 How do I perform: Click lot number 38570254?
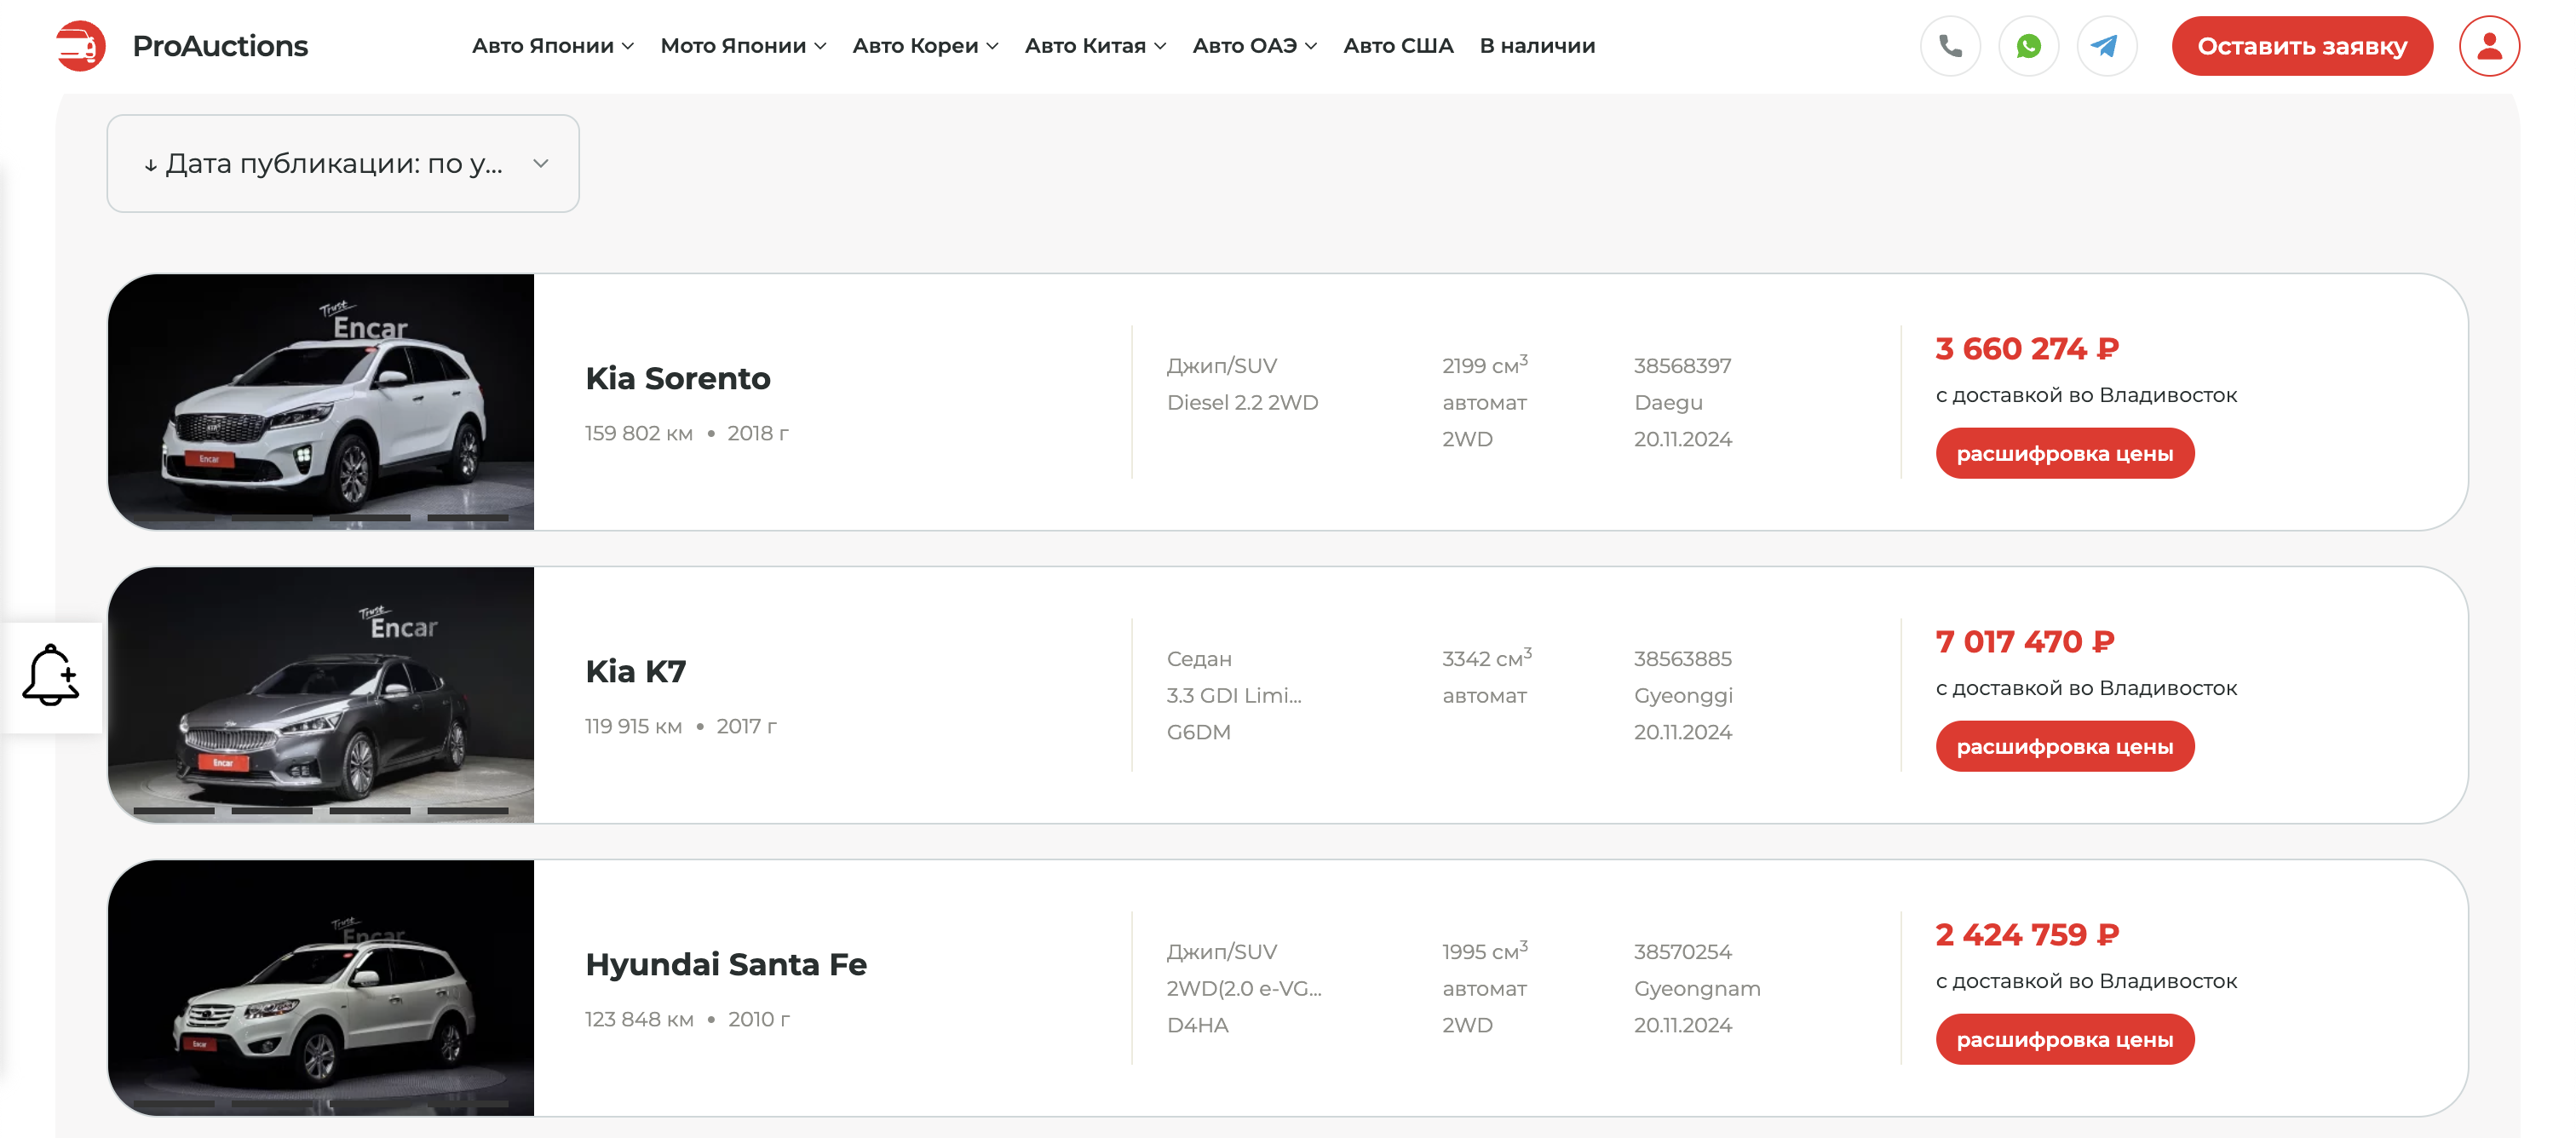(1683, 952)
